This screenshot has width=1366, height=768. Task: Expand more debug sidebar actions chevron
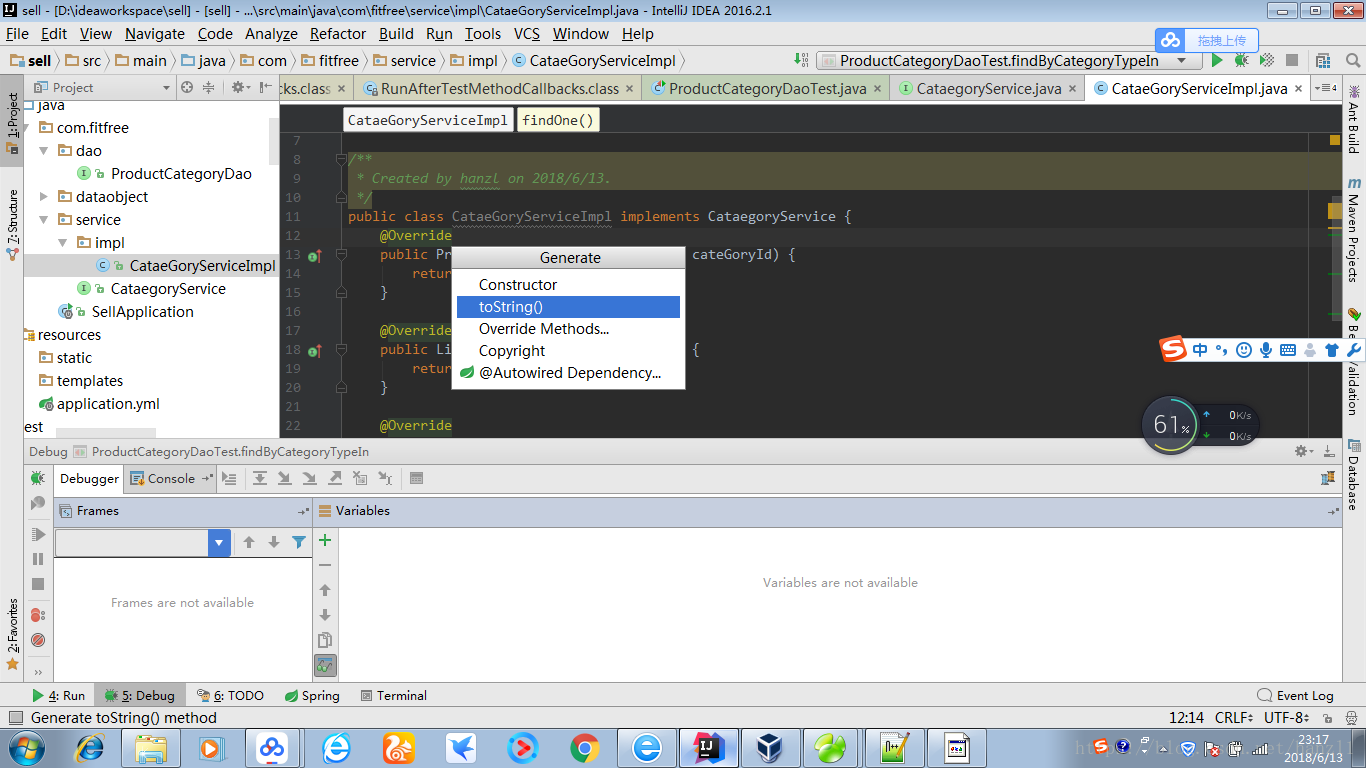(38, 672)
